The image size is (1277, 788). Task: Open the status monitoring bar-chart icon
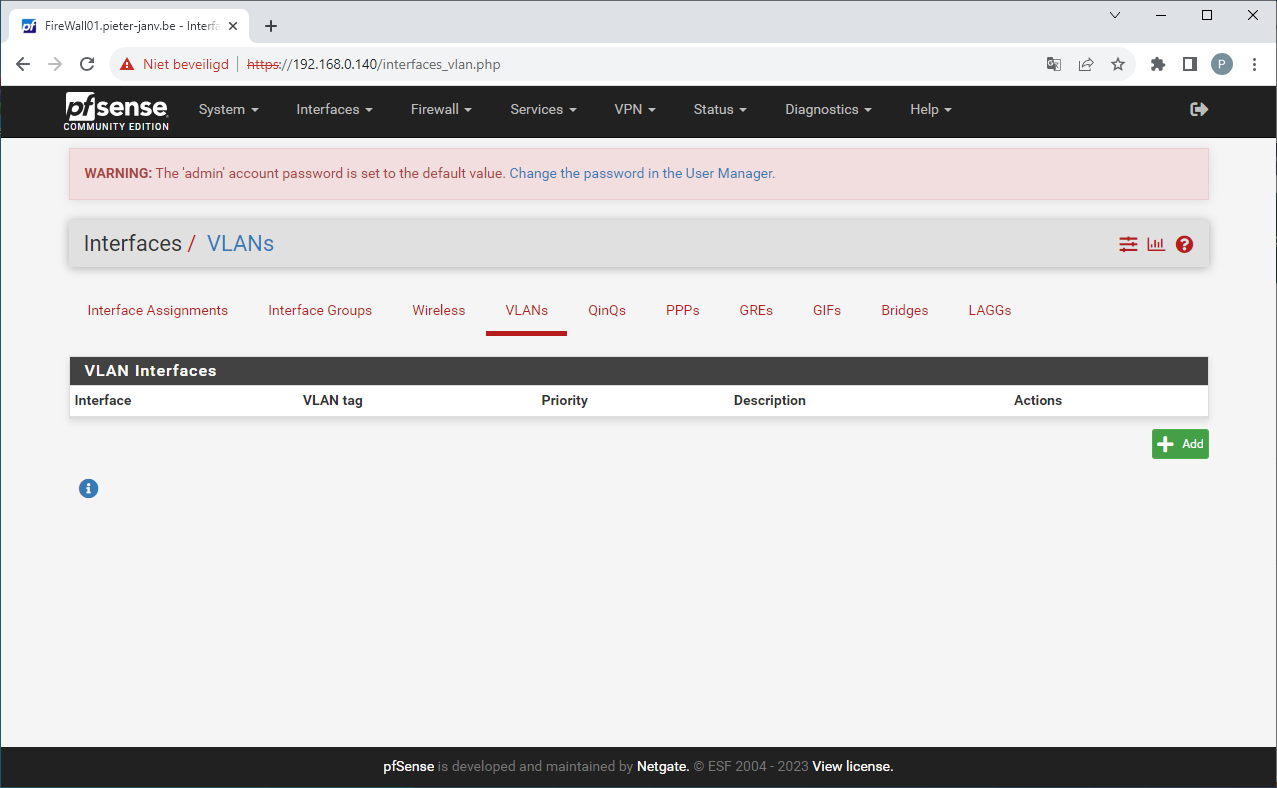tap(1156, 243)
